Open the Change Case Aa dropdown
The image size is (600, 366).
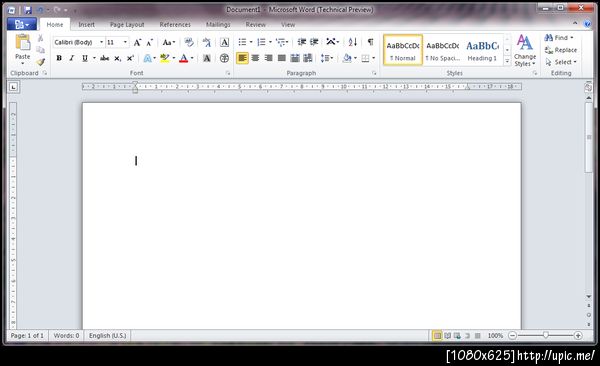[x=169, y=42]
